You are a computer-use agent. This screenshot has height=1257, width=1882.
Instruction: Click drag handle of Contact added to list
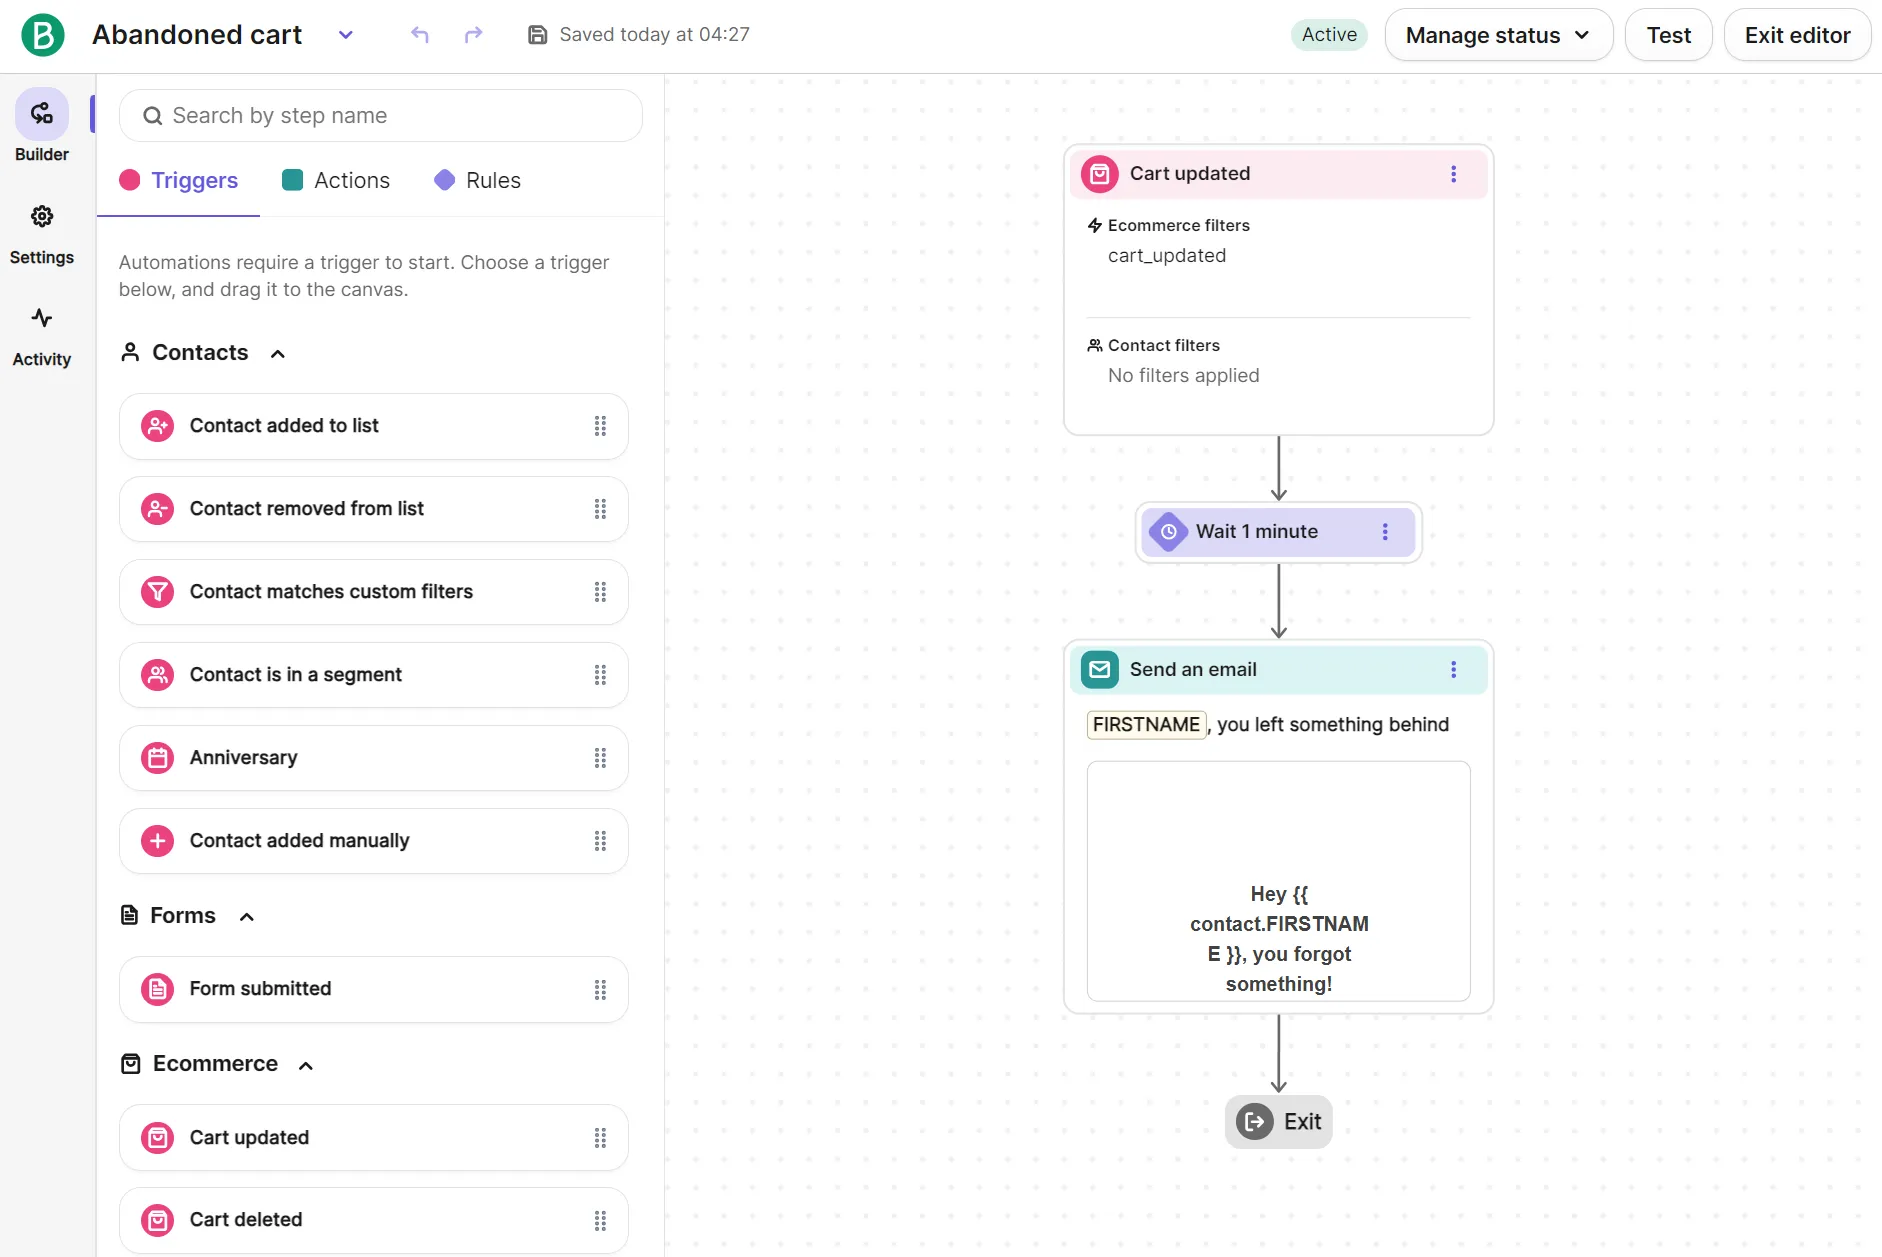tap(600, 426)
